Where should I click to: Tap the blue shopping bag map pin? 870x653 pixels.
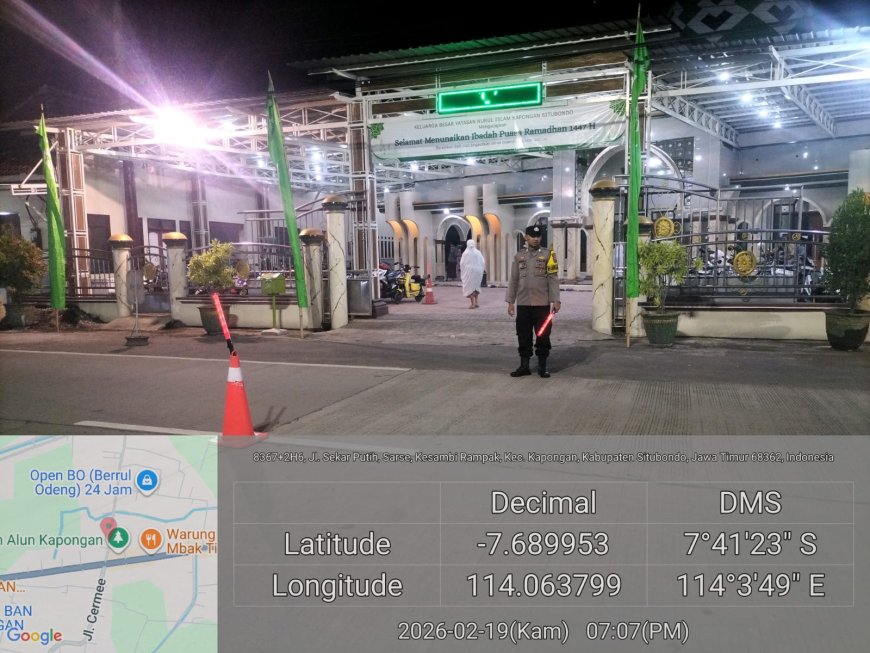pos(147,481)
